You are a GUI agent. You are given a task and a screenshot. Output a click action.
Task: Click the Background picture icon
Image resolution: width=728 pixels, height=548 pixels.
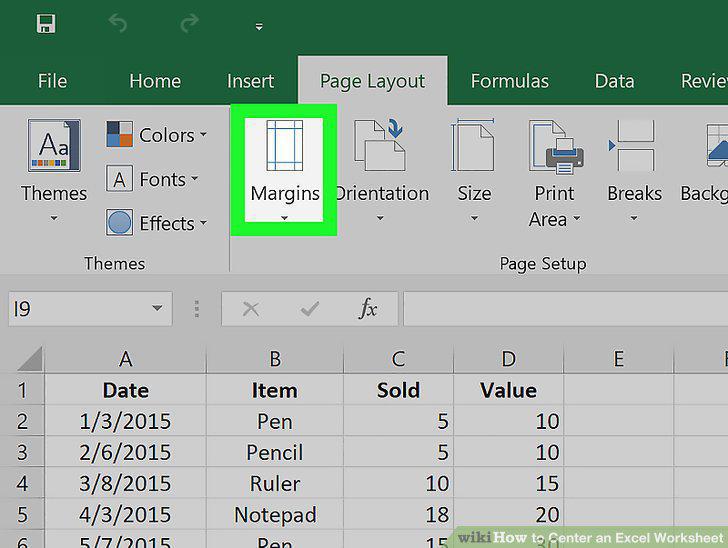pos(716,145)
